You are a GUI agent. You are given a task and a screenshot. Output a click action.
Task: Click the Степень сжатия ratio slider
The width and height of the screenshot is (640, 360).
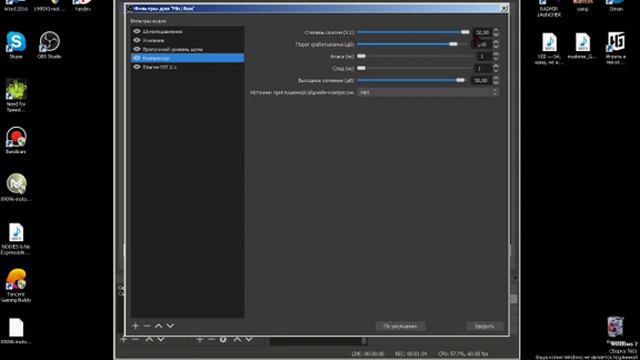tap(413, 32)
